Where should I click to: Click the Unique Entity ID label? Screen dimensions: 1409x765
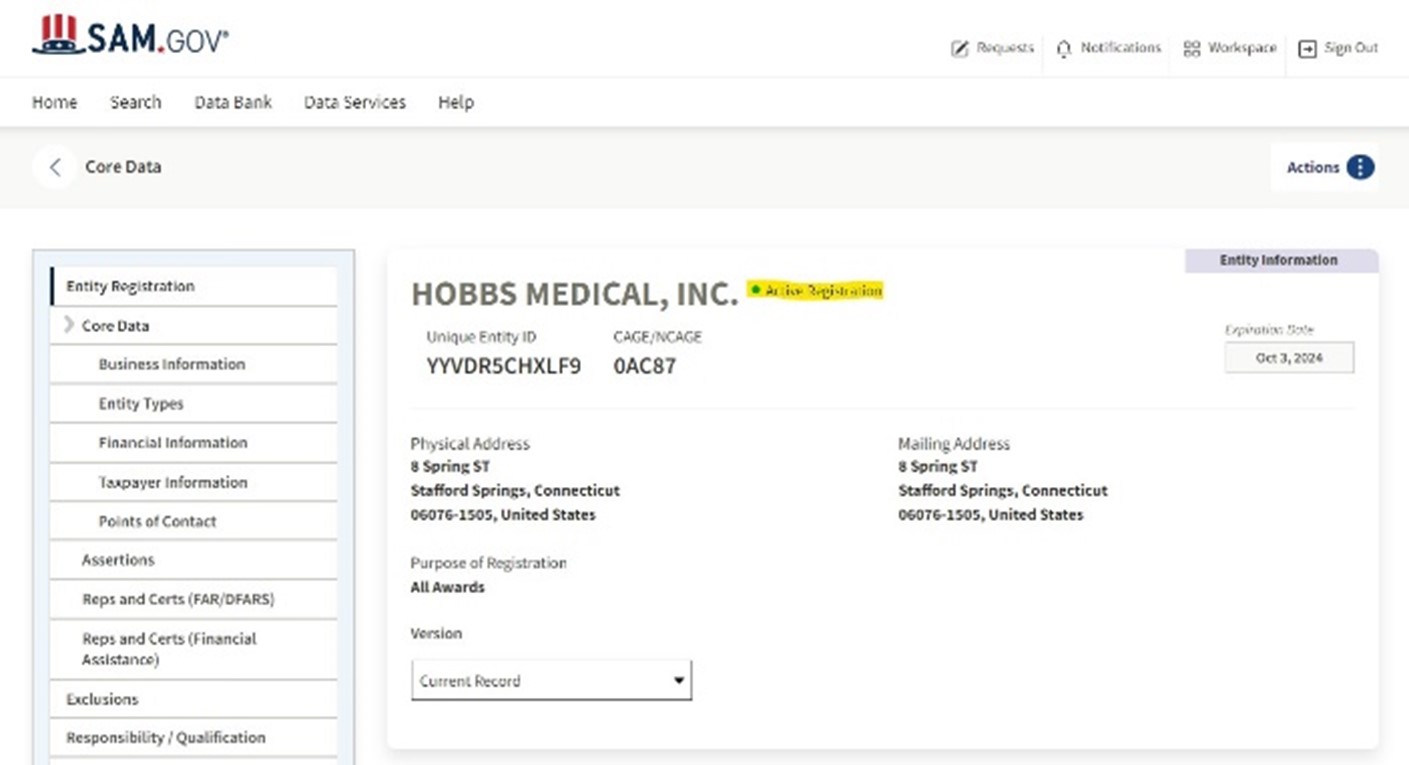tap(481, 337)
